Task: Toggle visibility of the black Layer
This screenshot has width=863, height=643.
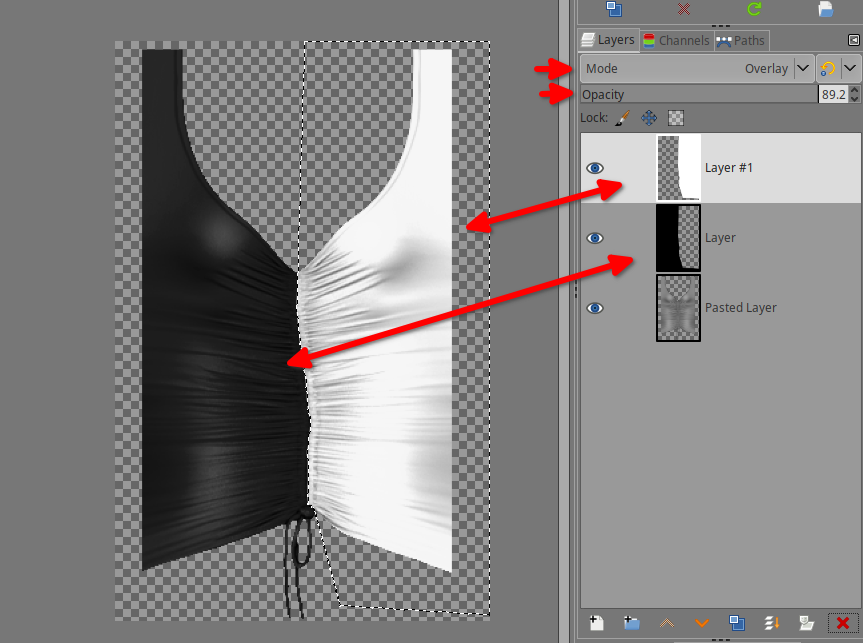Action: 595,238
